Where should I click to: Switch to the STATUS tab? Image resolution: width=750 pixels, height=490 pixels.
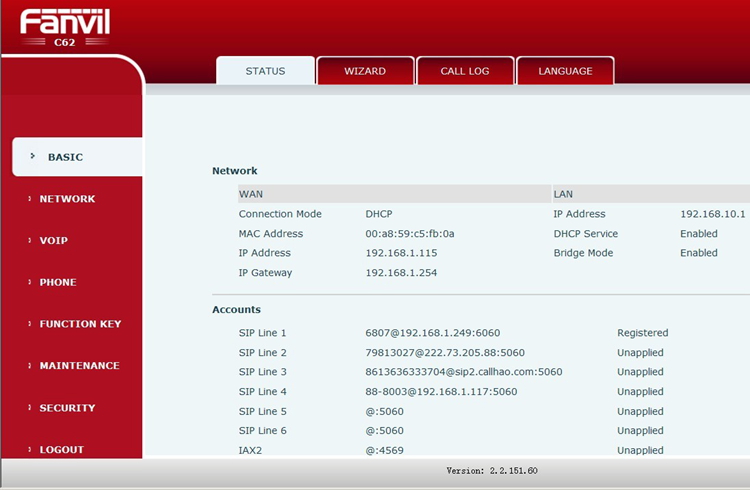pyautogui.click(x=265, y=71)
